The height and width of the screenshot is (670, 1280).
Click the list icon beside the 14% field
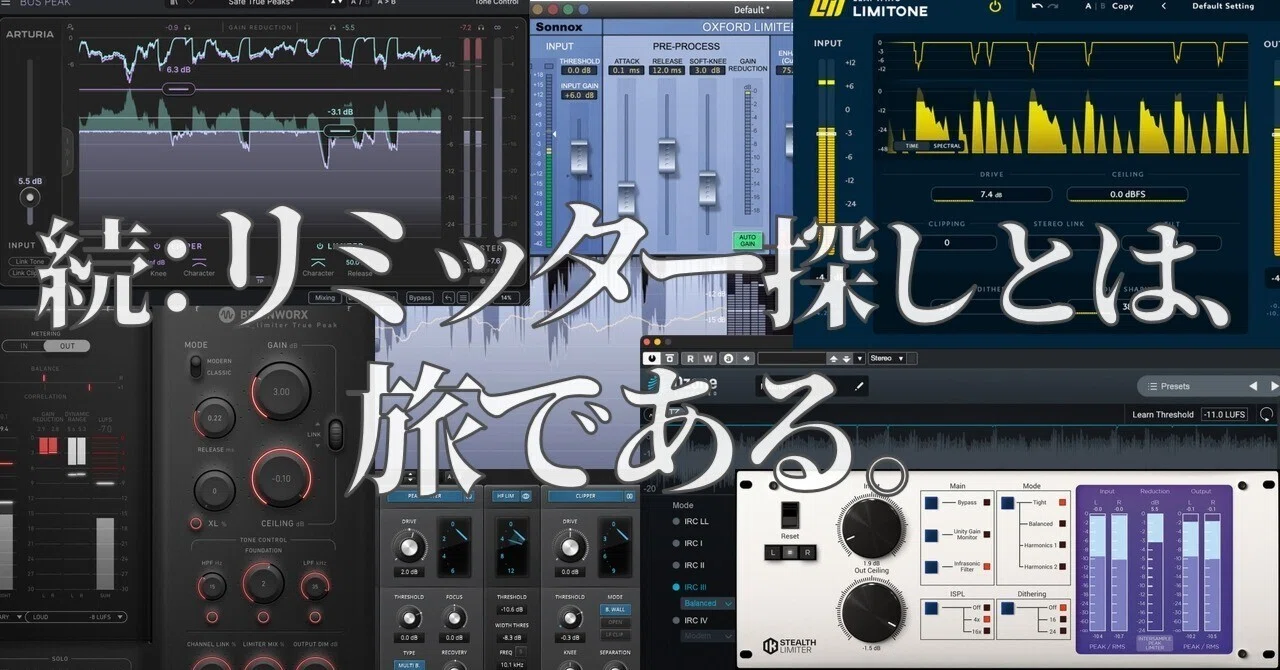pos(462,298)
